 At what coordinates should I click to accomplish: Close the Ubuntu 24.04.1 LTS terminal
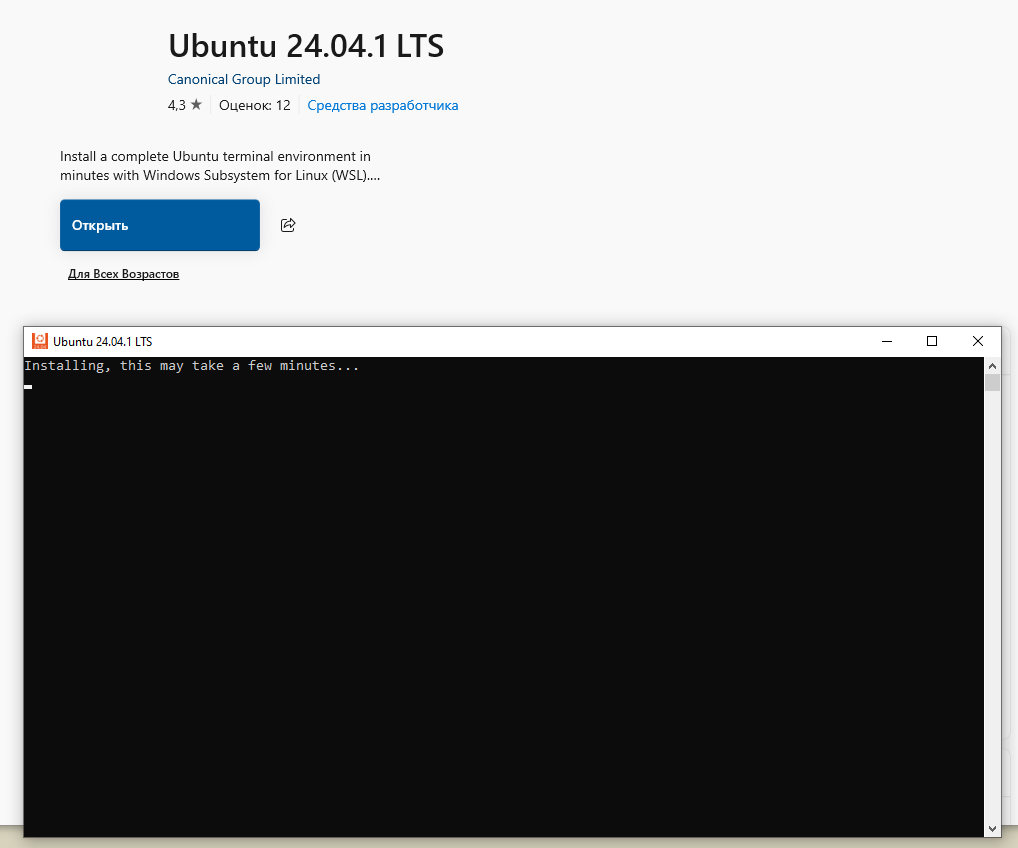(x=978, y=341)
